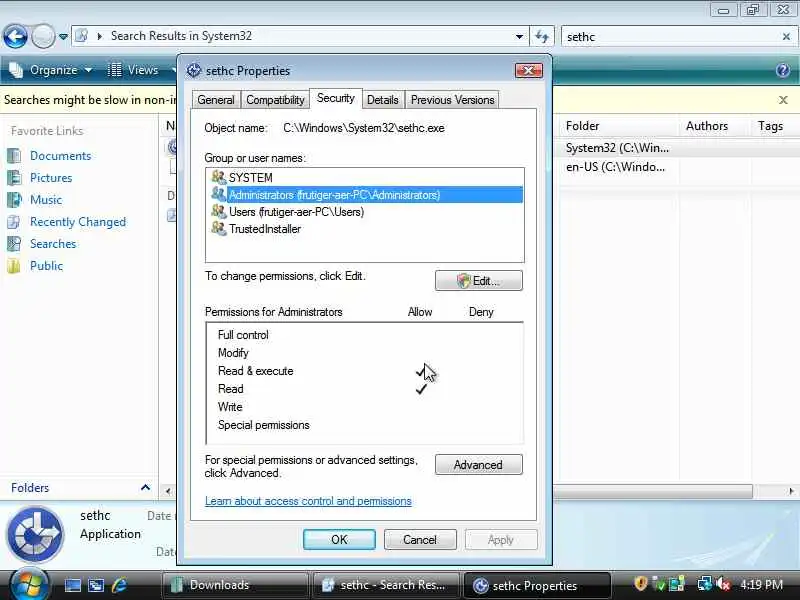Open the Windows Start orb
This screenshot has height=600, width=800.
pyautogui.click(x=28, y=584)
